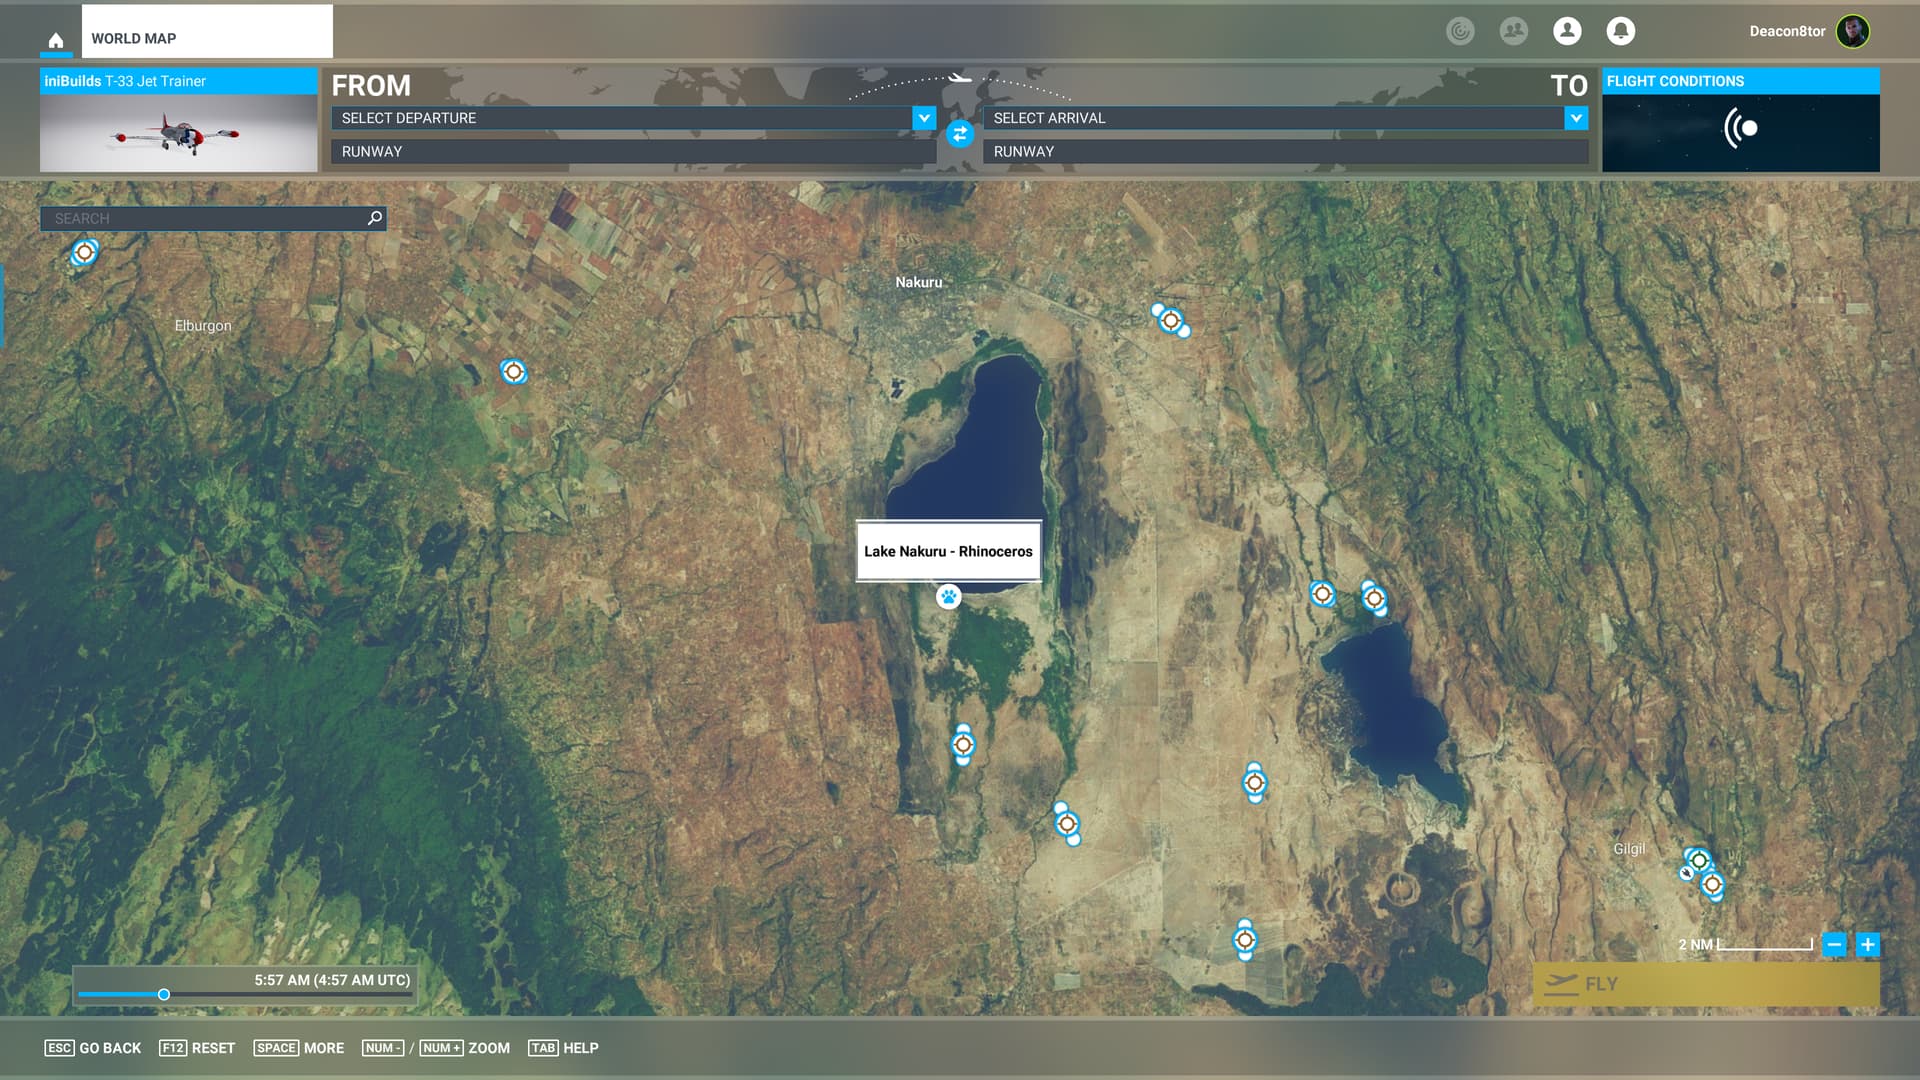Open the notifications bell icon

coord(1620,31)
